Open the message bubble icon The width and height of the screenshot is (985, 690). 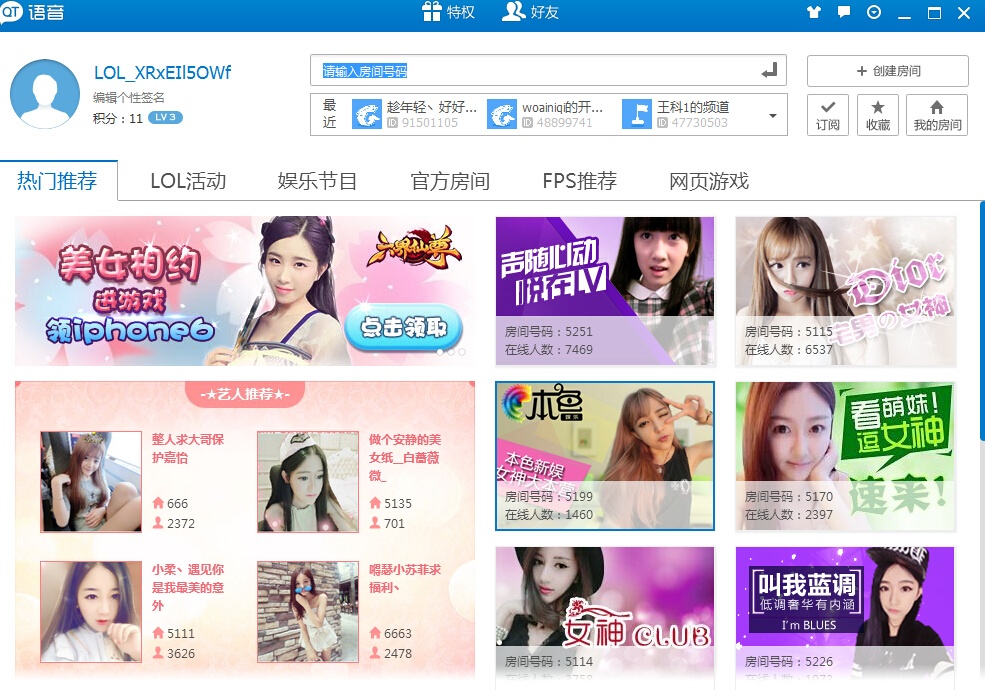[844, 12]
